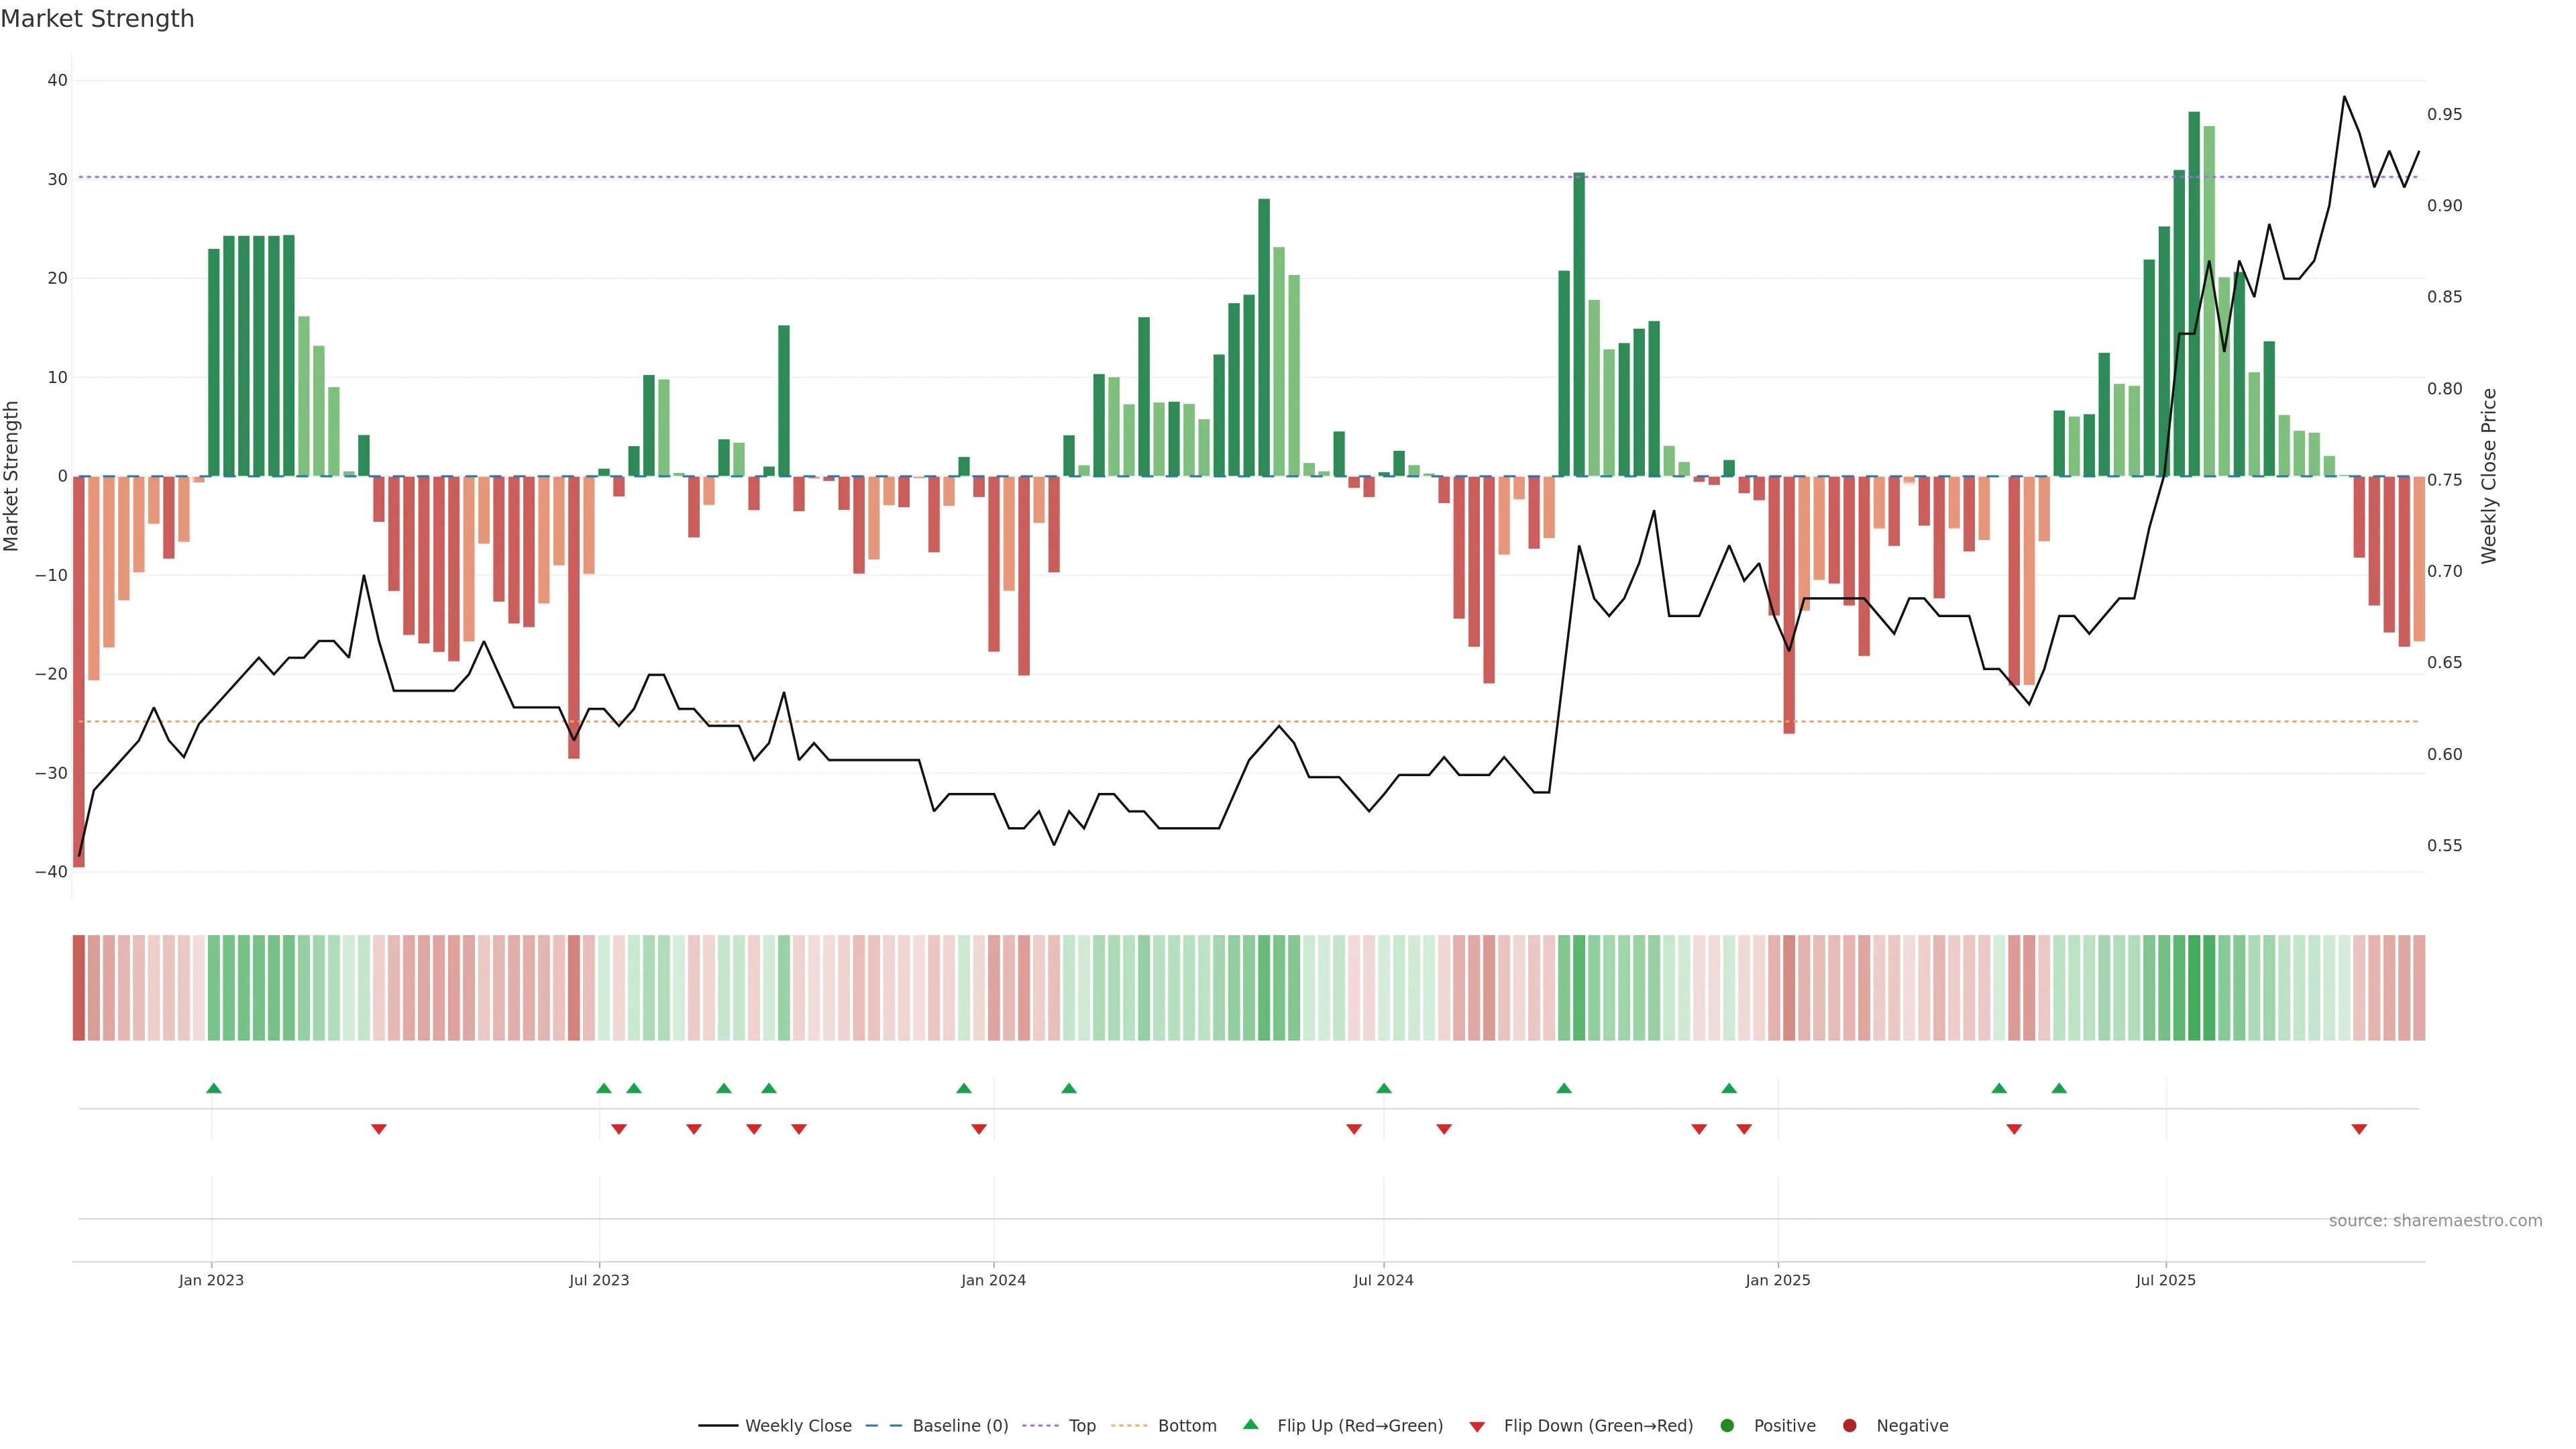
Task: Click the darkest green heatmap cell near Jul 2025
Action: tap(2194, 988)
